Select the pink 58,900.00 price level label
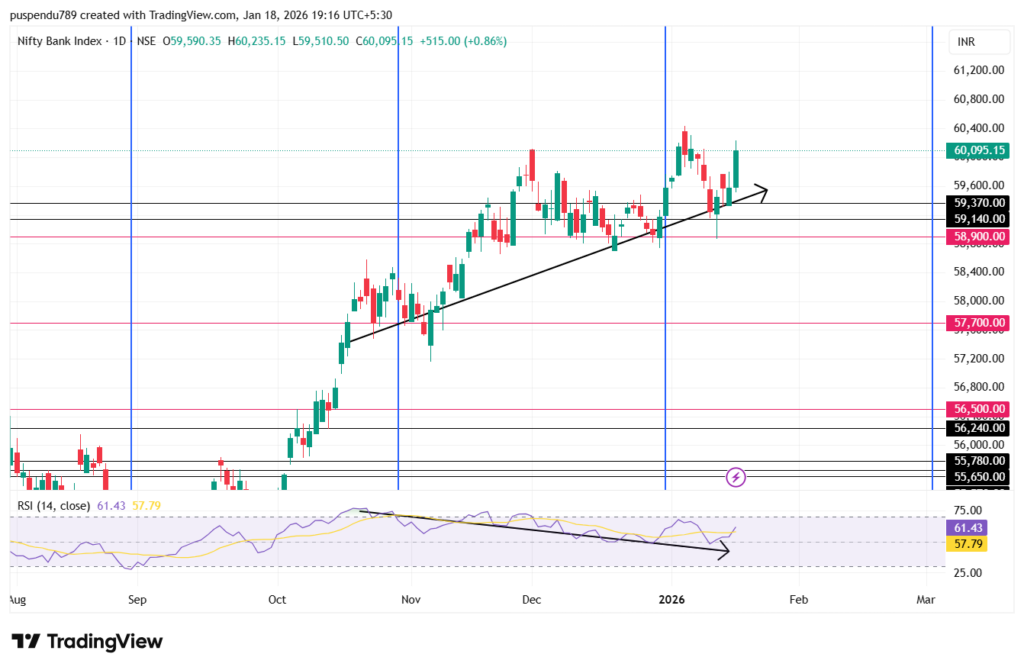This screenshot has height=670, width=1024. (978, 237)
